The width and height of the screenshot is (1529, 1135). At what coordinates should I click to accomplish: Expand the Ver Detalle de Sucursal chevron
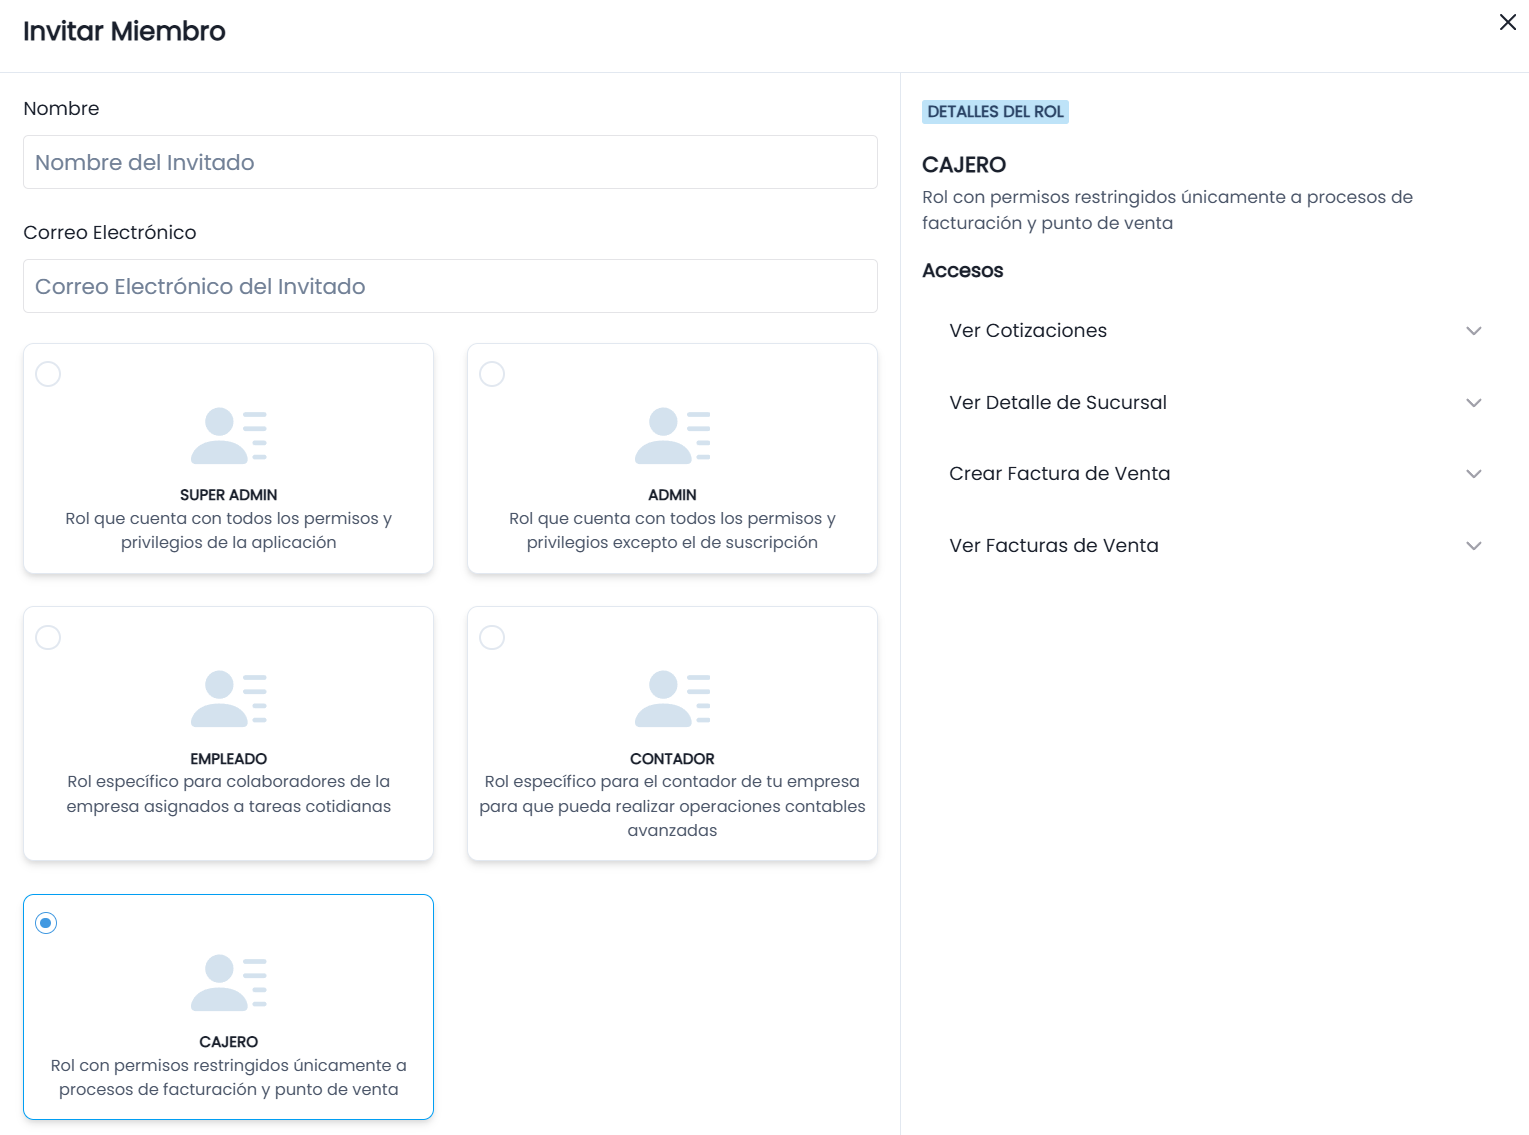(x=1474, y=403)
